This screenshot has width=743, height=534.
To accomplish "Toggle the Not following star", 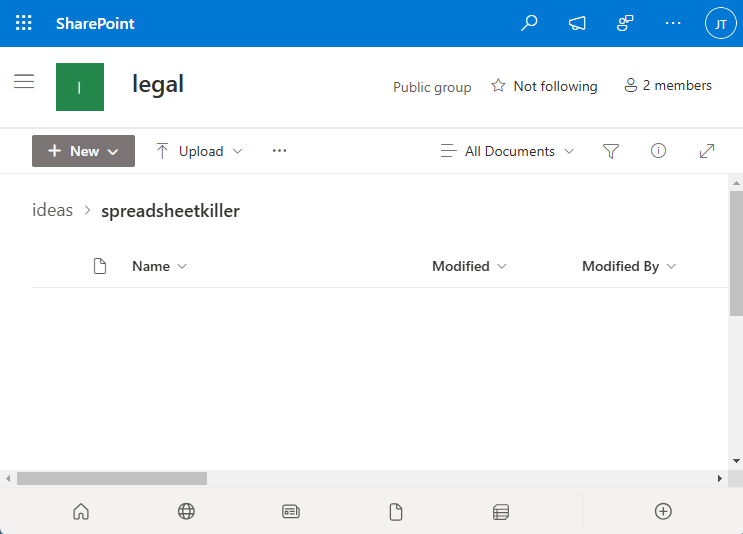I will [545, 86].
